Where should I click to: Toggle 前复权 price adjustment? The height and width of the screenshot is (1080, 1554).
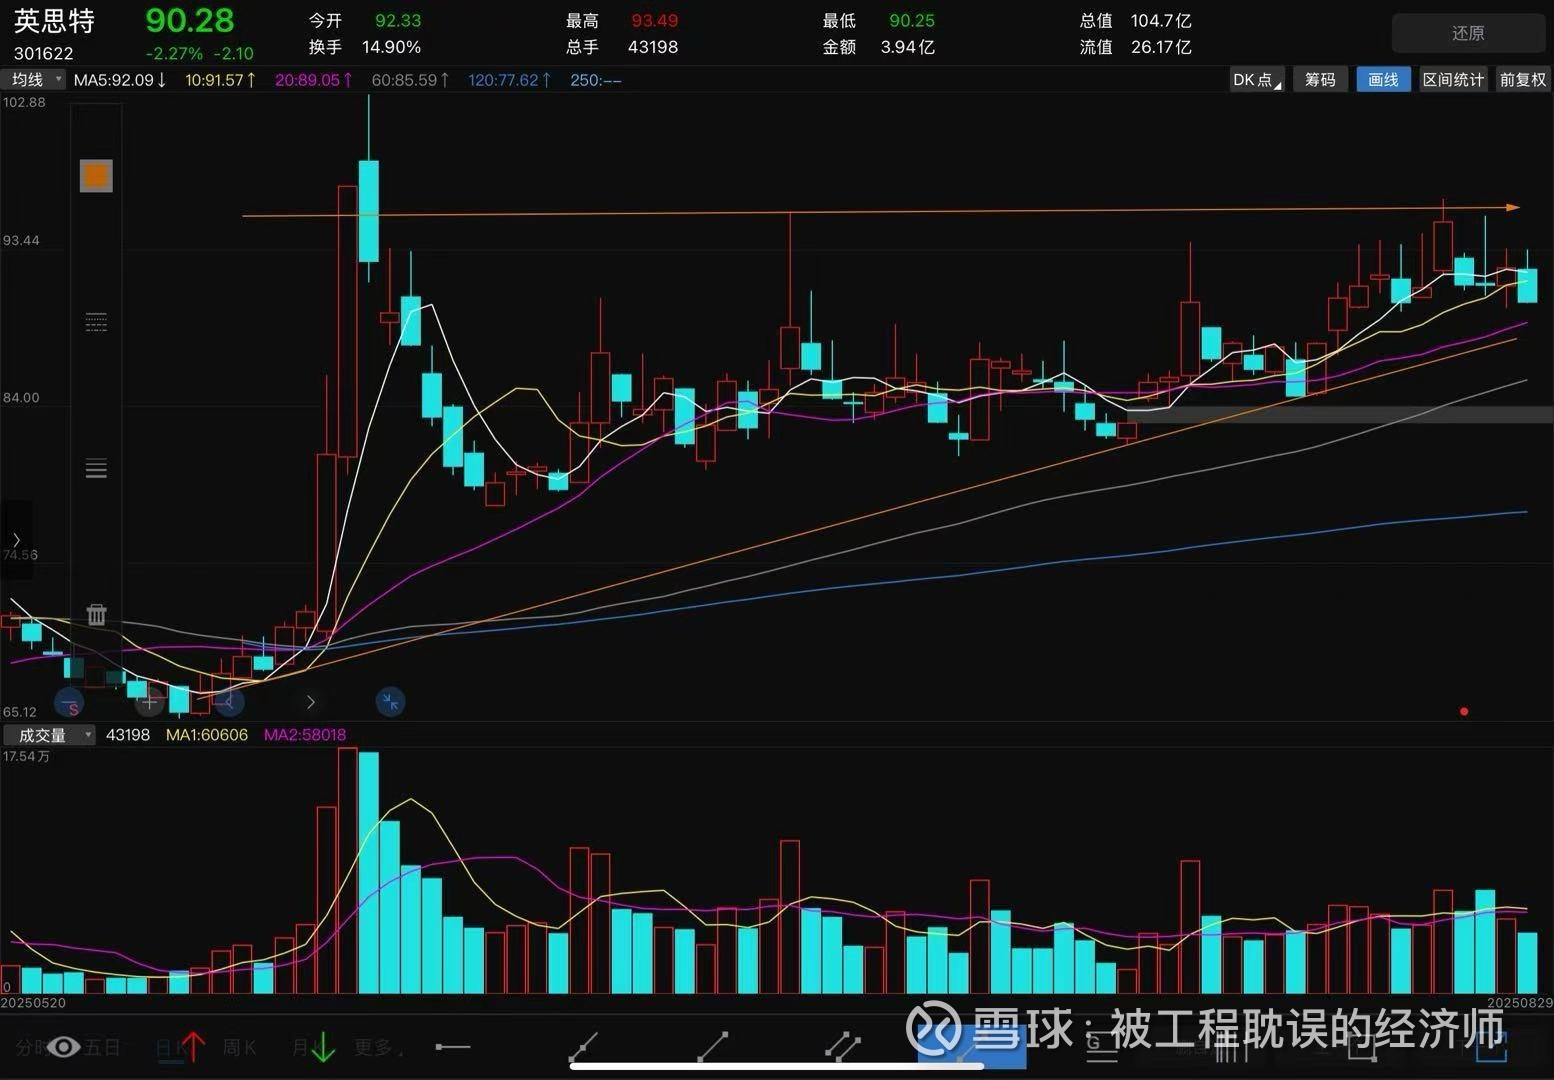pyautogui.click(x=1522, y=80)
